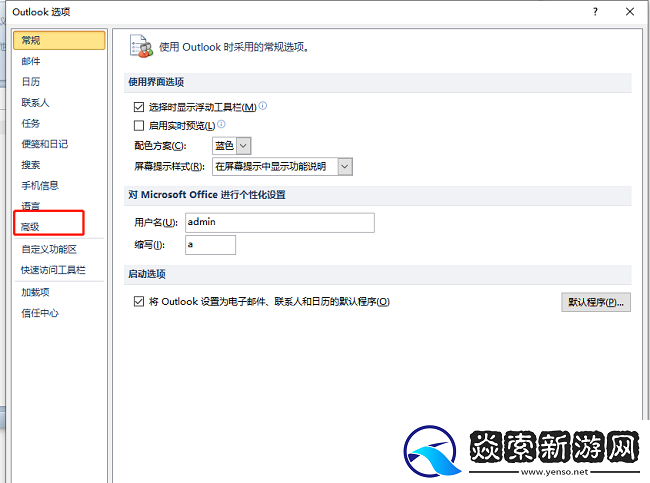Click the 默认程序 button
Viewport: 650px width, 483px height.
596,302
